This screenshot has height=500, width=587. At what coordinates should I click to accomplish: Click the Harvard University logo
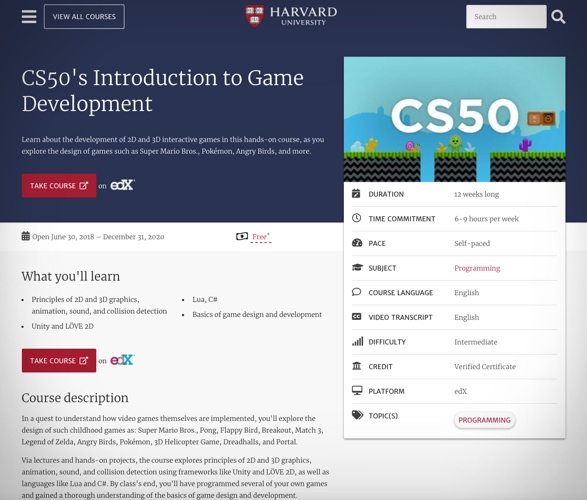click(291, 16)
